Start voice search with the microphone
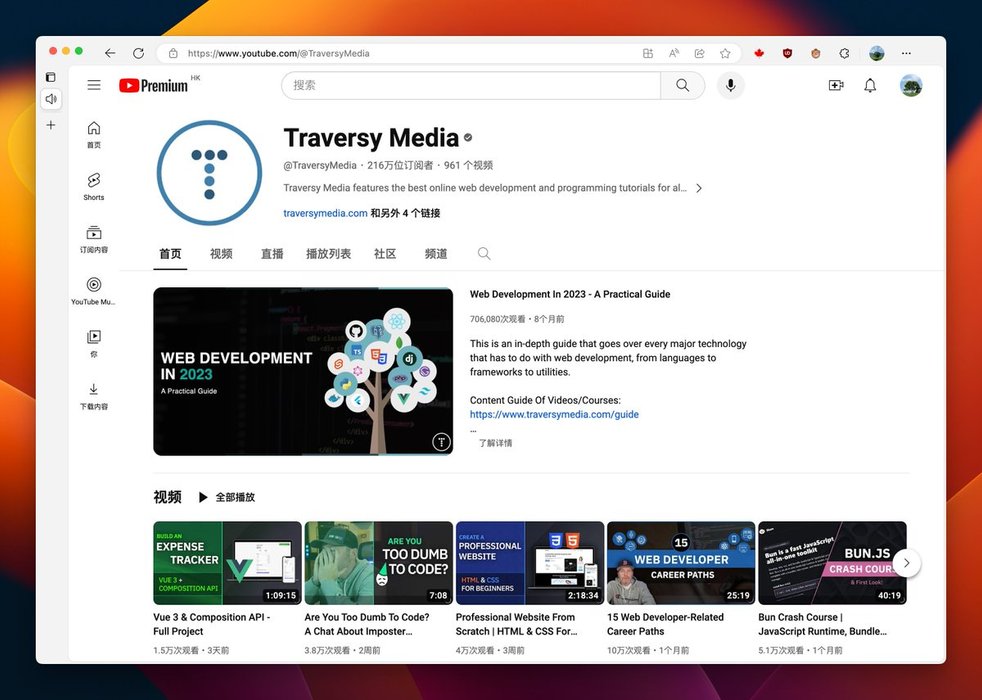 click(x=730, y=85)
